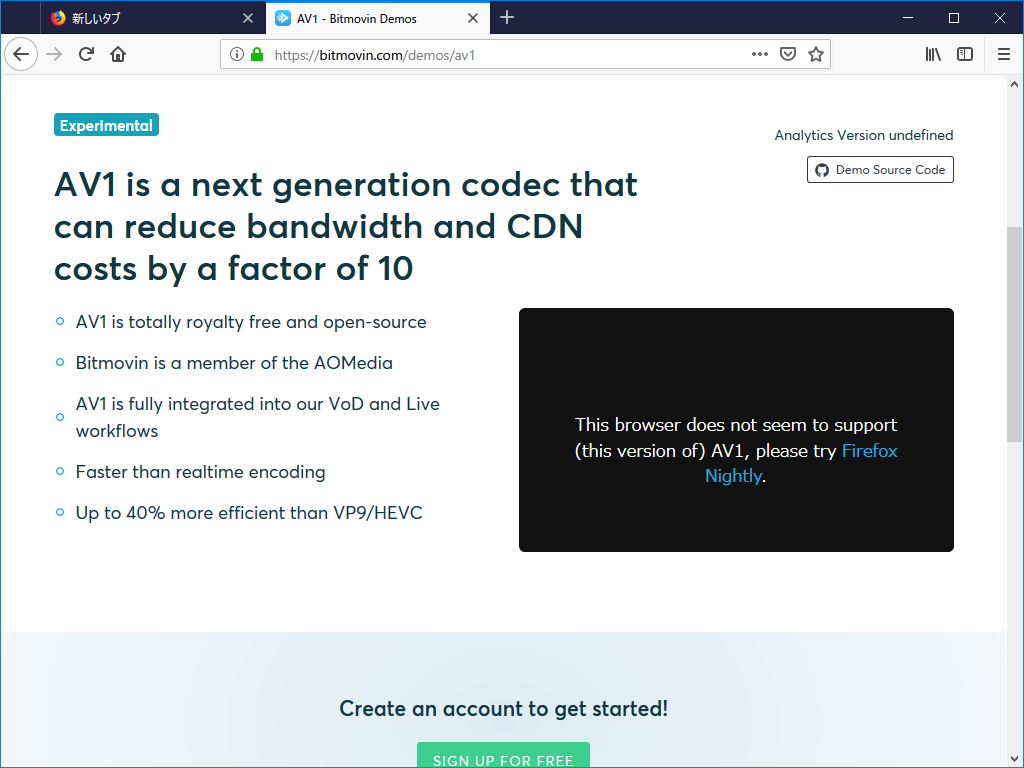Screen dimensions: 1024x768
Task: Click the GitHub icon on Demo Source Code
Action: (822, 169)
